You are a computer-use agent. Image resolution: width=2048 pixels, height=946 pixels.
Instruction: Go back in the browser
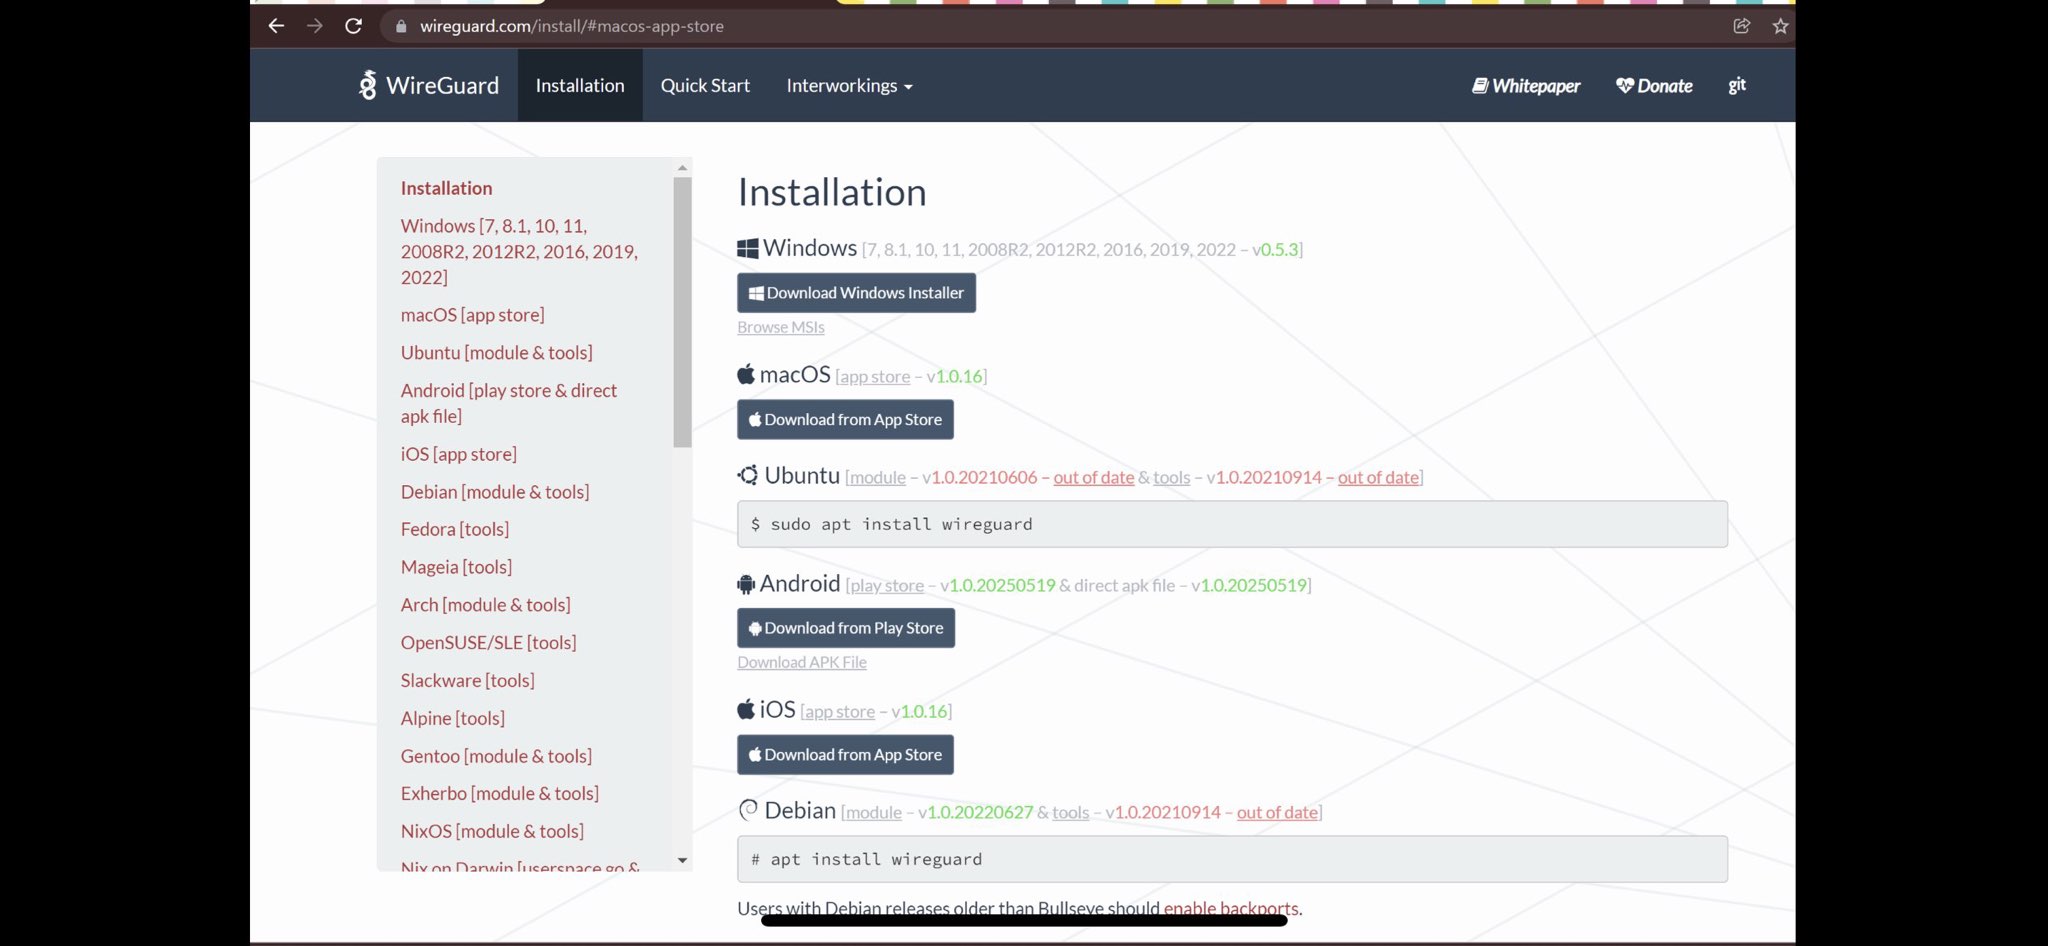pyautogui.click(x=276, y=26)
